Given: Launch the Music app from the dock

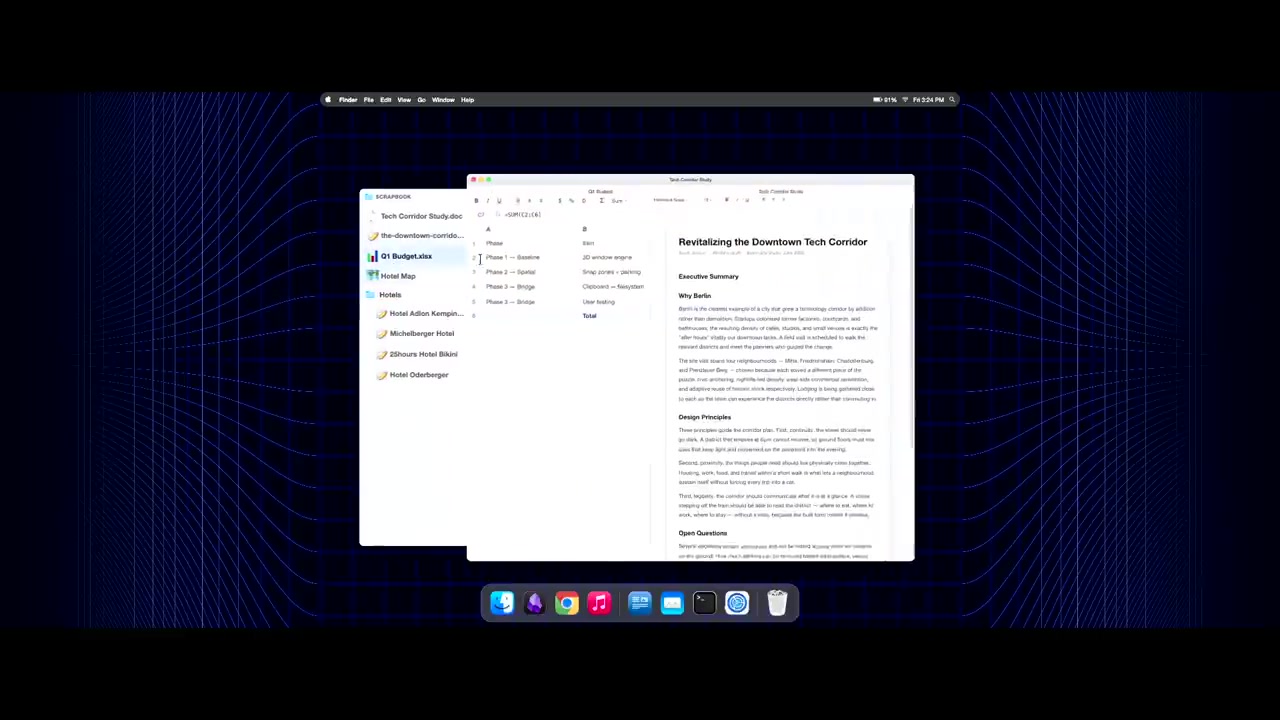Looking at the screenshot, I should (x=599, y=603).
